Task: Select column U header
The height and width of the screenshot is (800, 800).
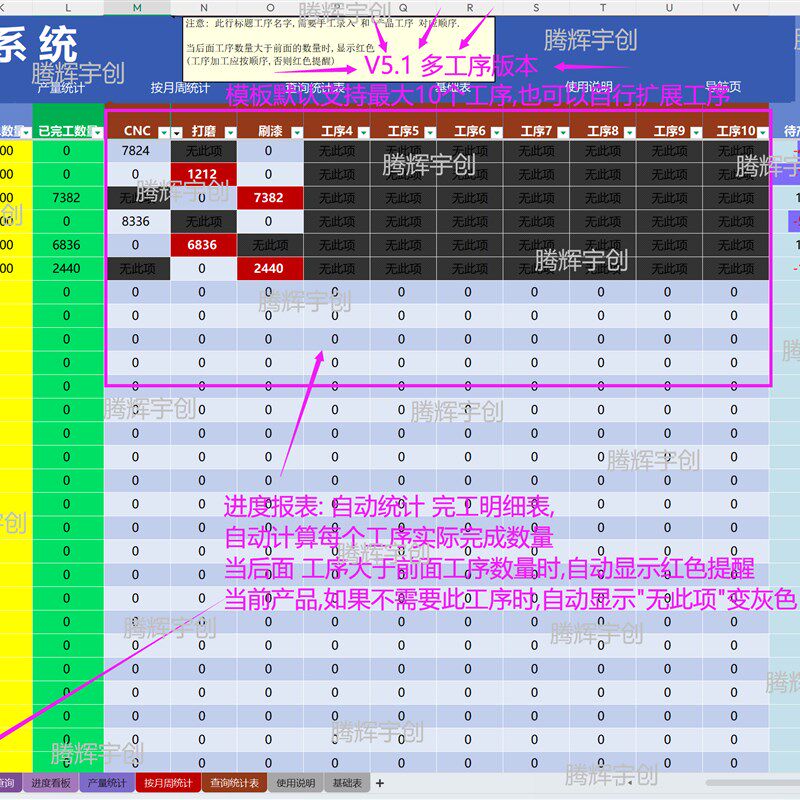Action: (x=669, y=8)
